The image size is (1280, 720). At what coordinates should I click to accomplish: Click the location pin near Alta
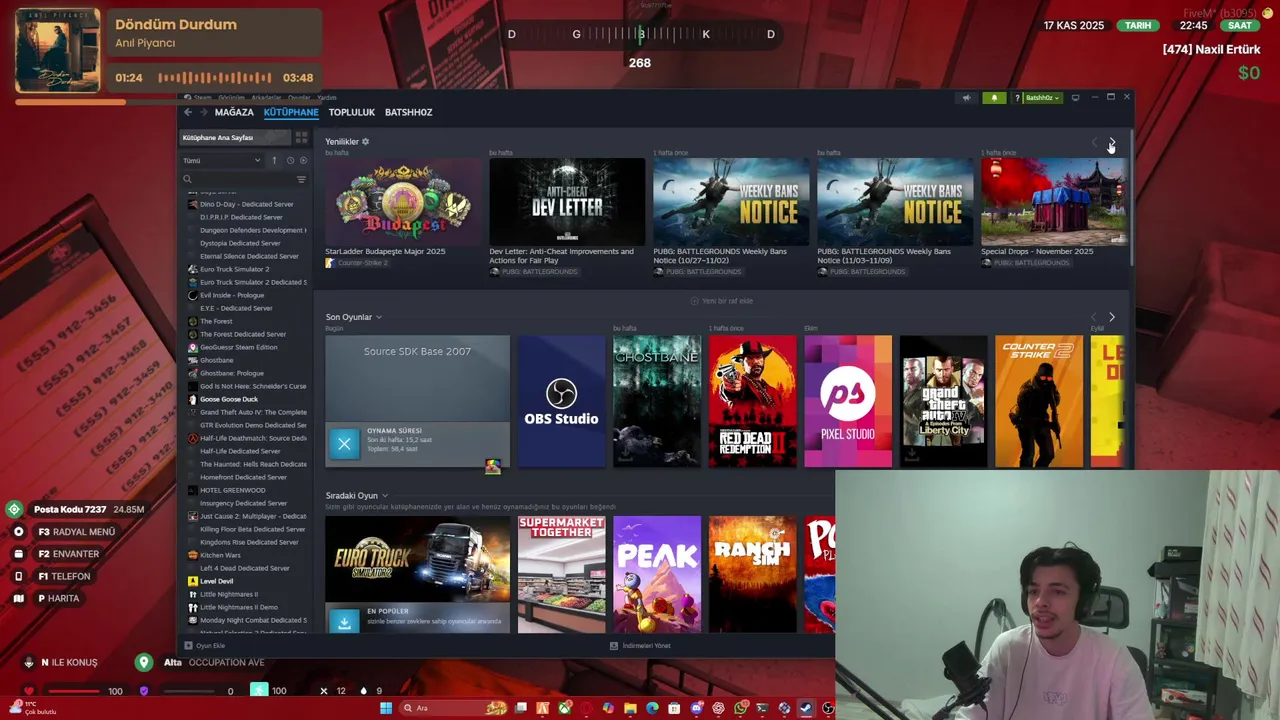click(x=144, y=662)
